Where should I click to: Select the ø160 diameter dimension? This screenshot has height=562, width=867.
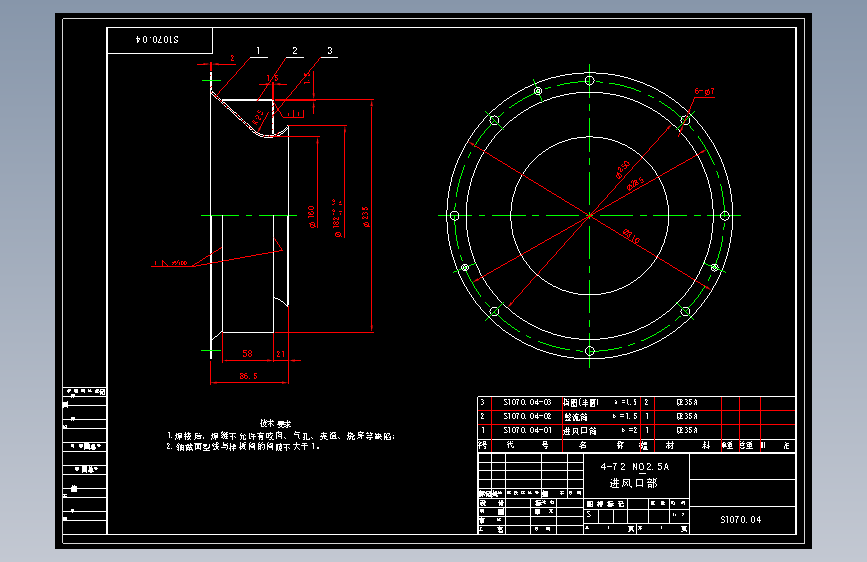point(311,217)
